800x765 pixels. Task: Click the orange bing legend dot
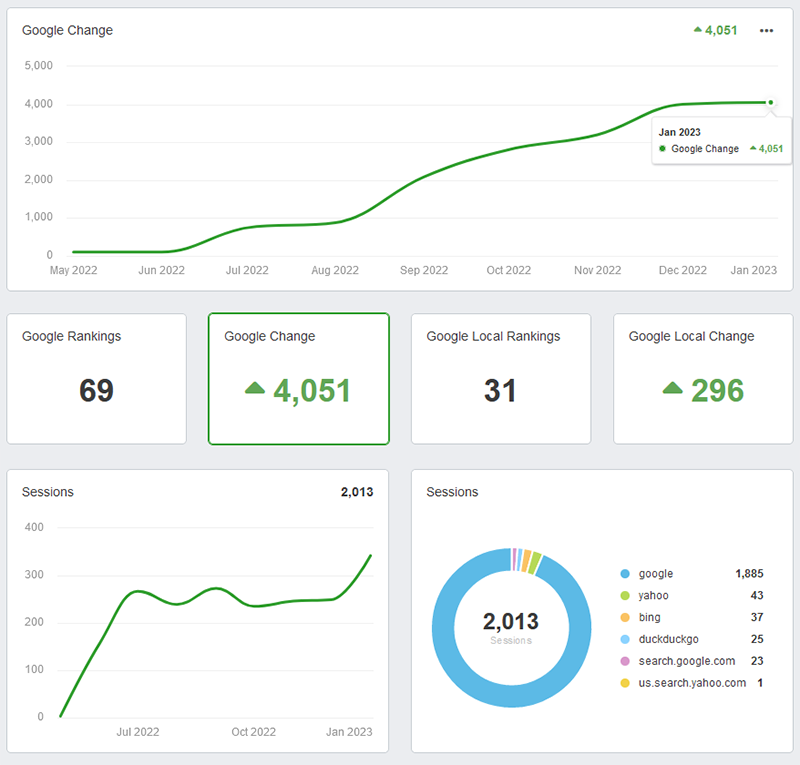(625, 618)
